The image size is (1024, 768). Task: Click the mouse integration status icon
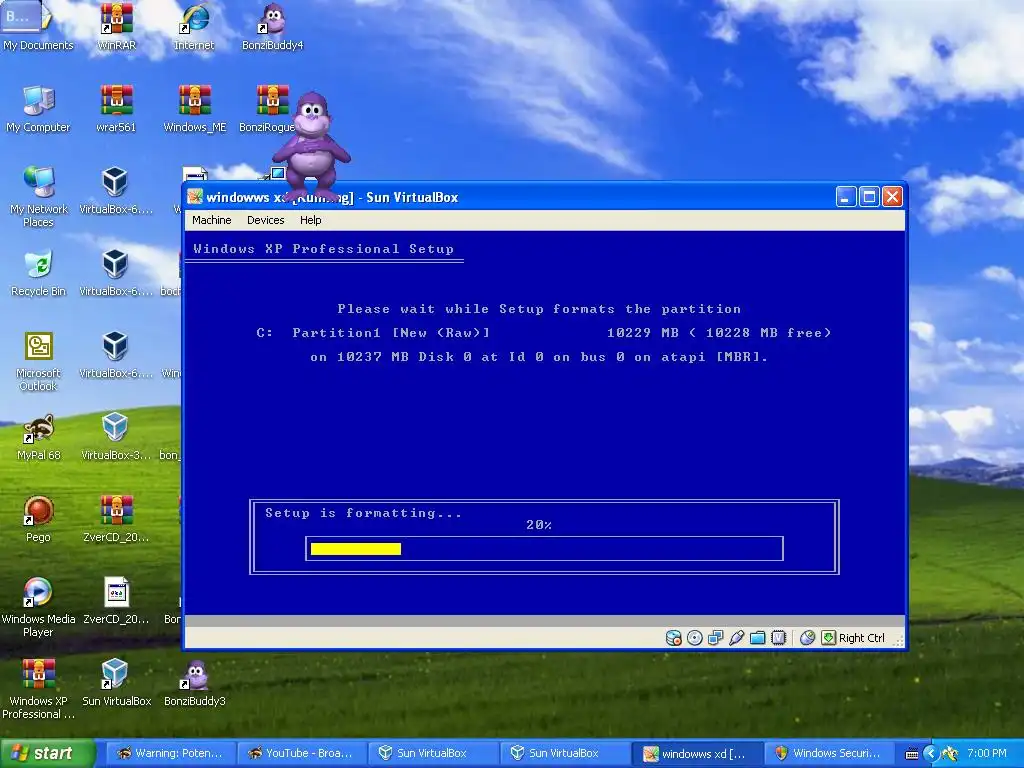coord(807,637)
